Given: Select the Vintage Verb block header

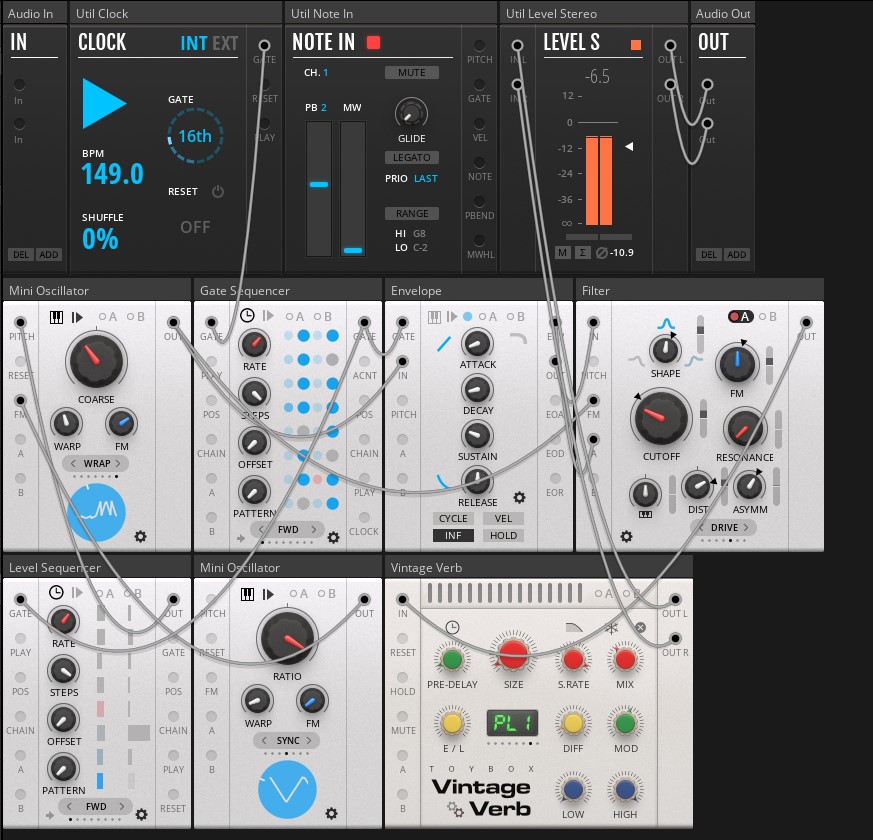Looking at the screenshot, I should (x=538, y=568).
